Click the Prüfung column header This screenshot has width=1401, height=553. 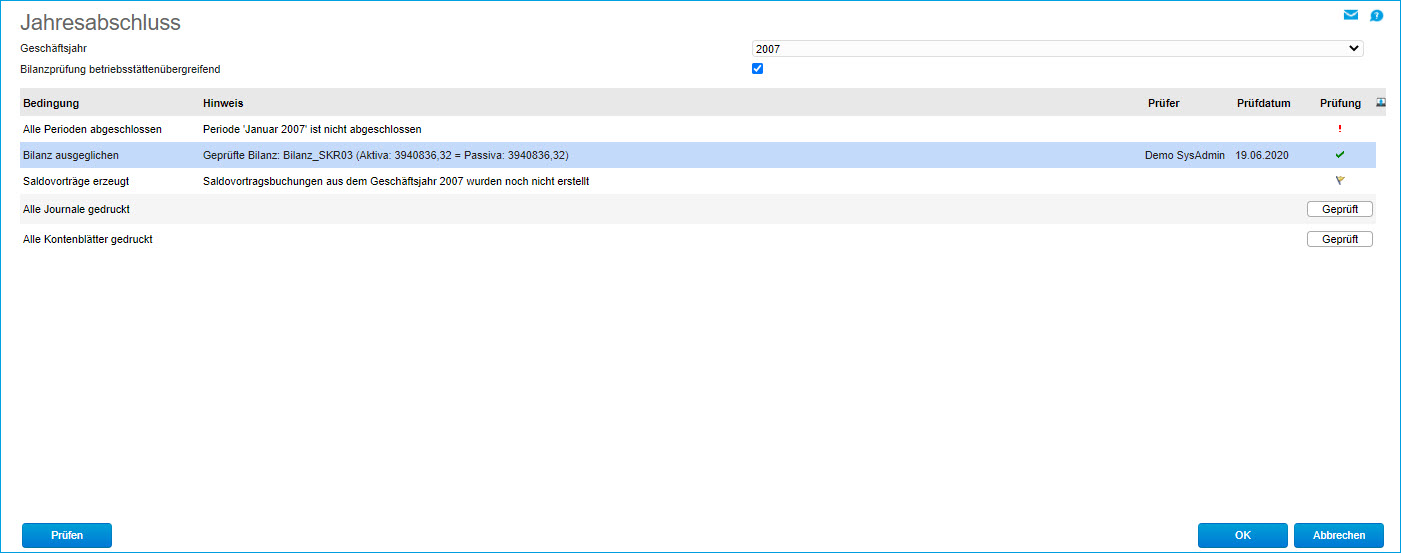tap(1340, 103)
